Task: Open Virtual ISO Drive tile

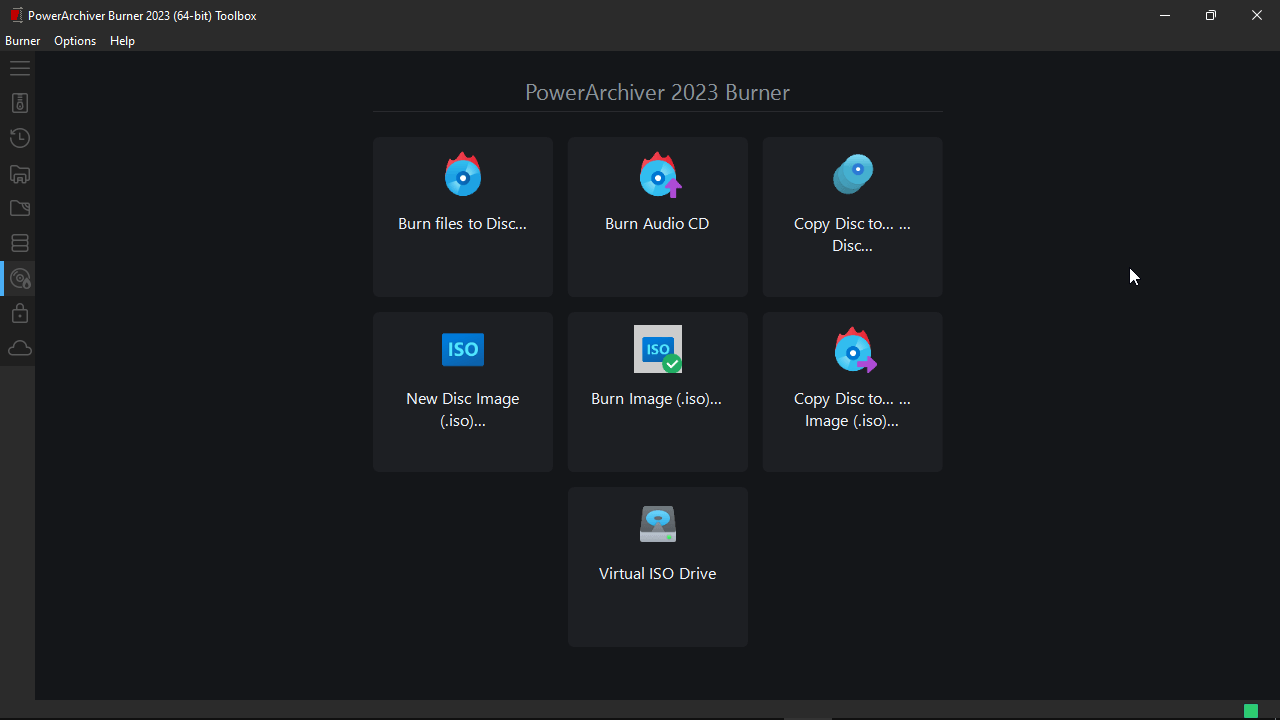Action: [x=657, y=567]
